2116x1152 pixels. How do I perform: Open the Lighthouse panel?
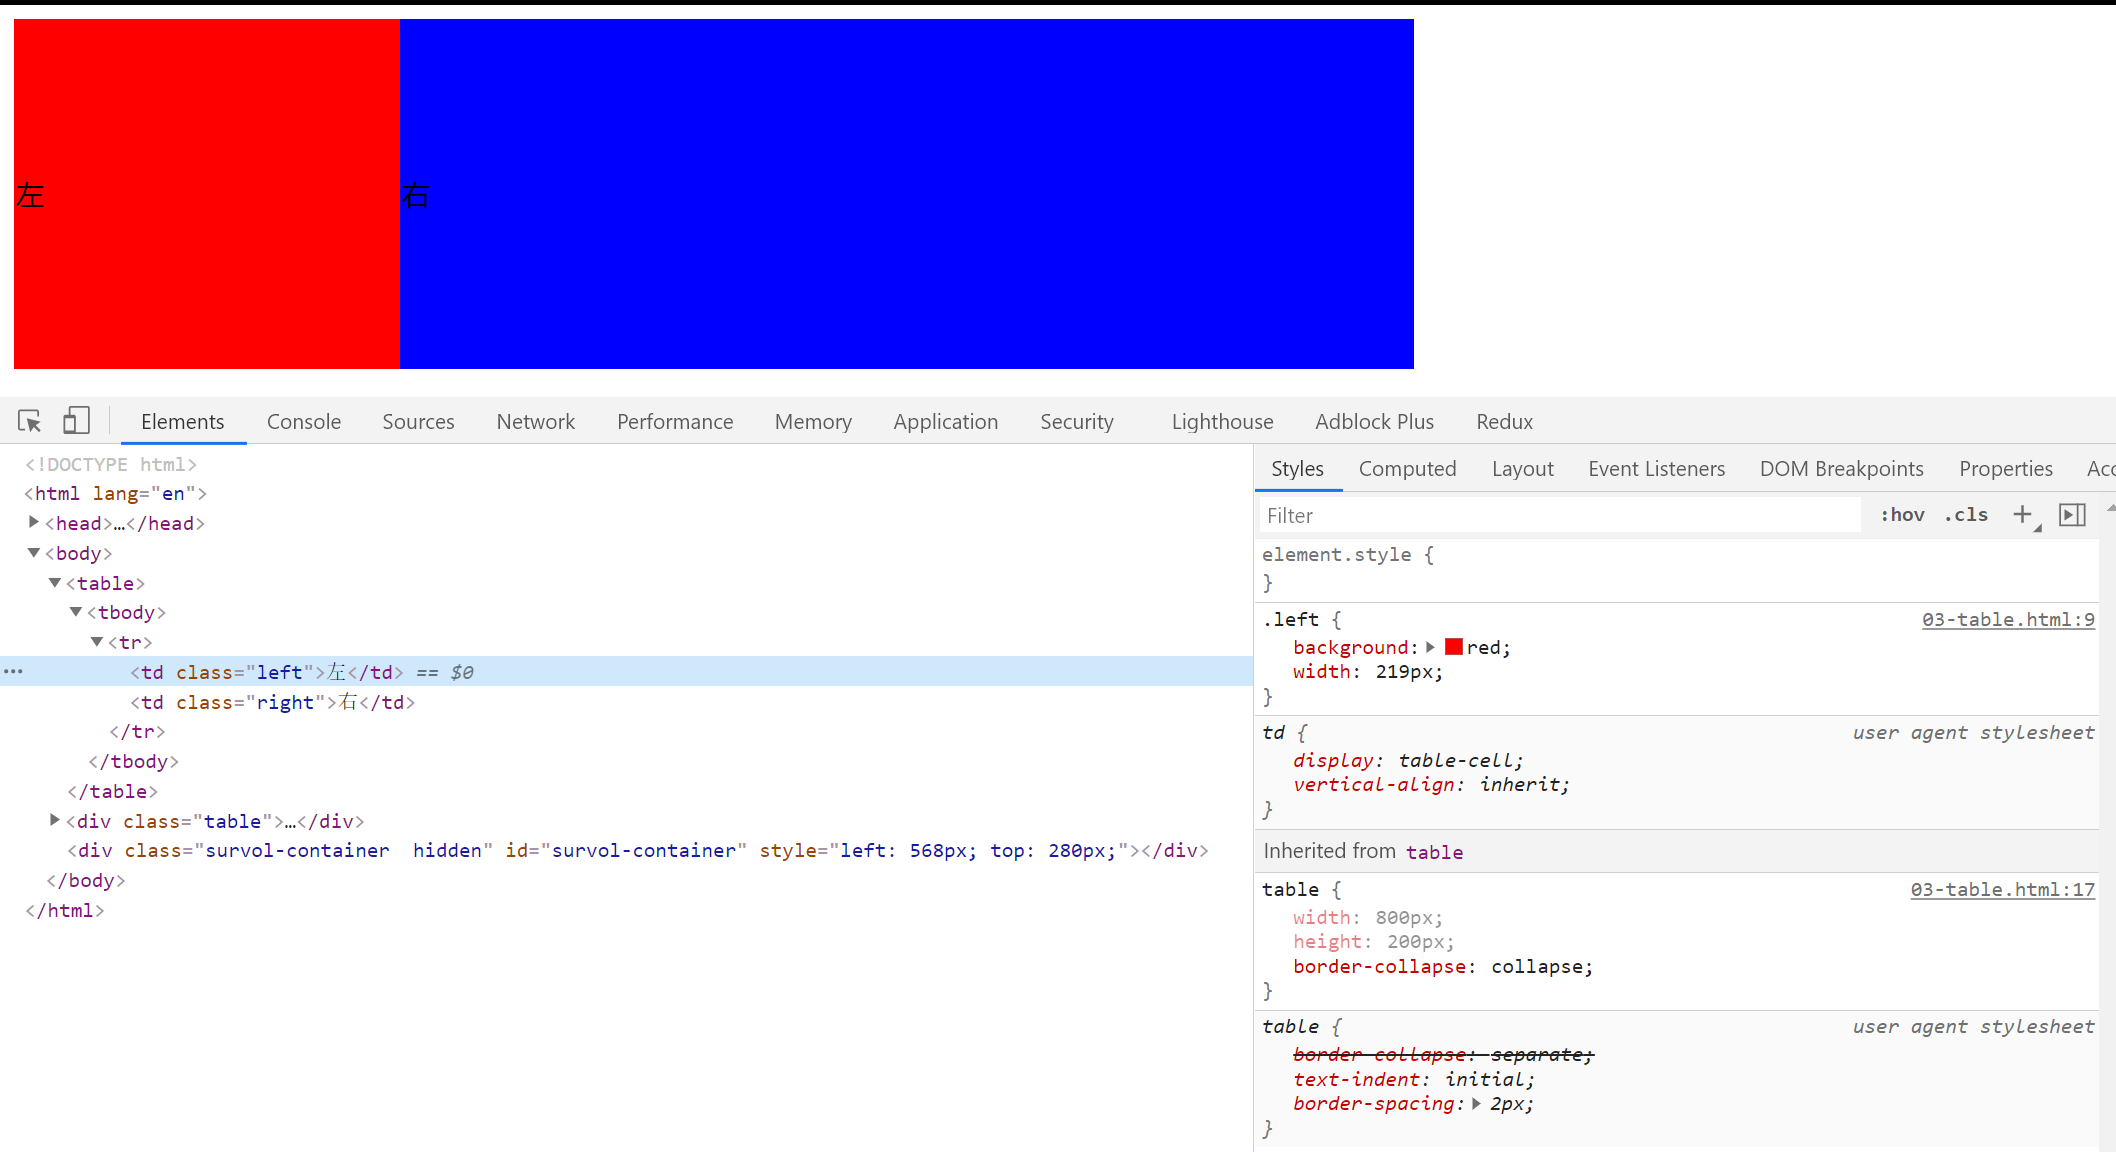click(1222, 421)
